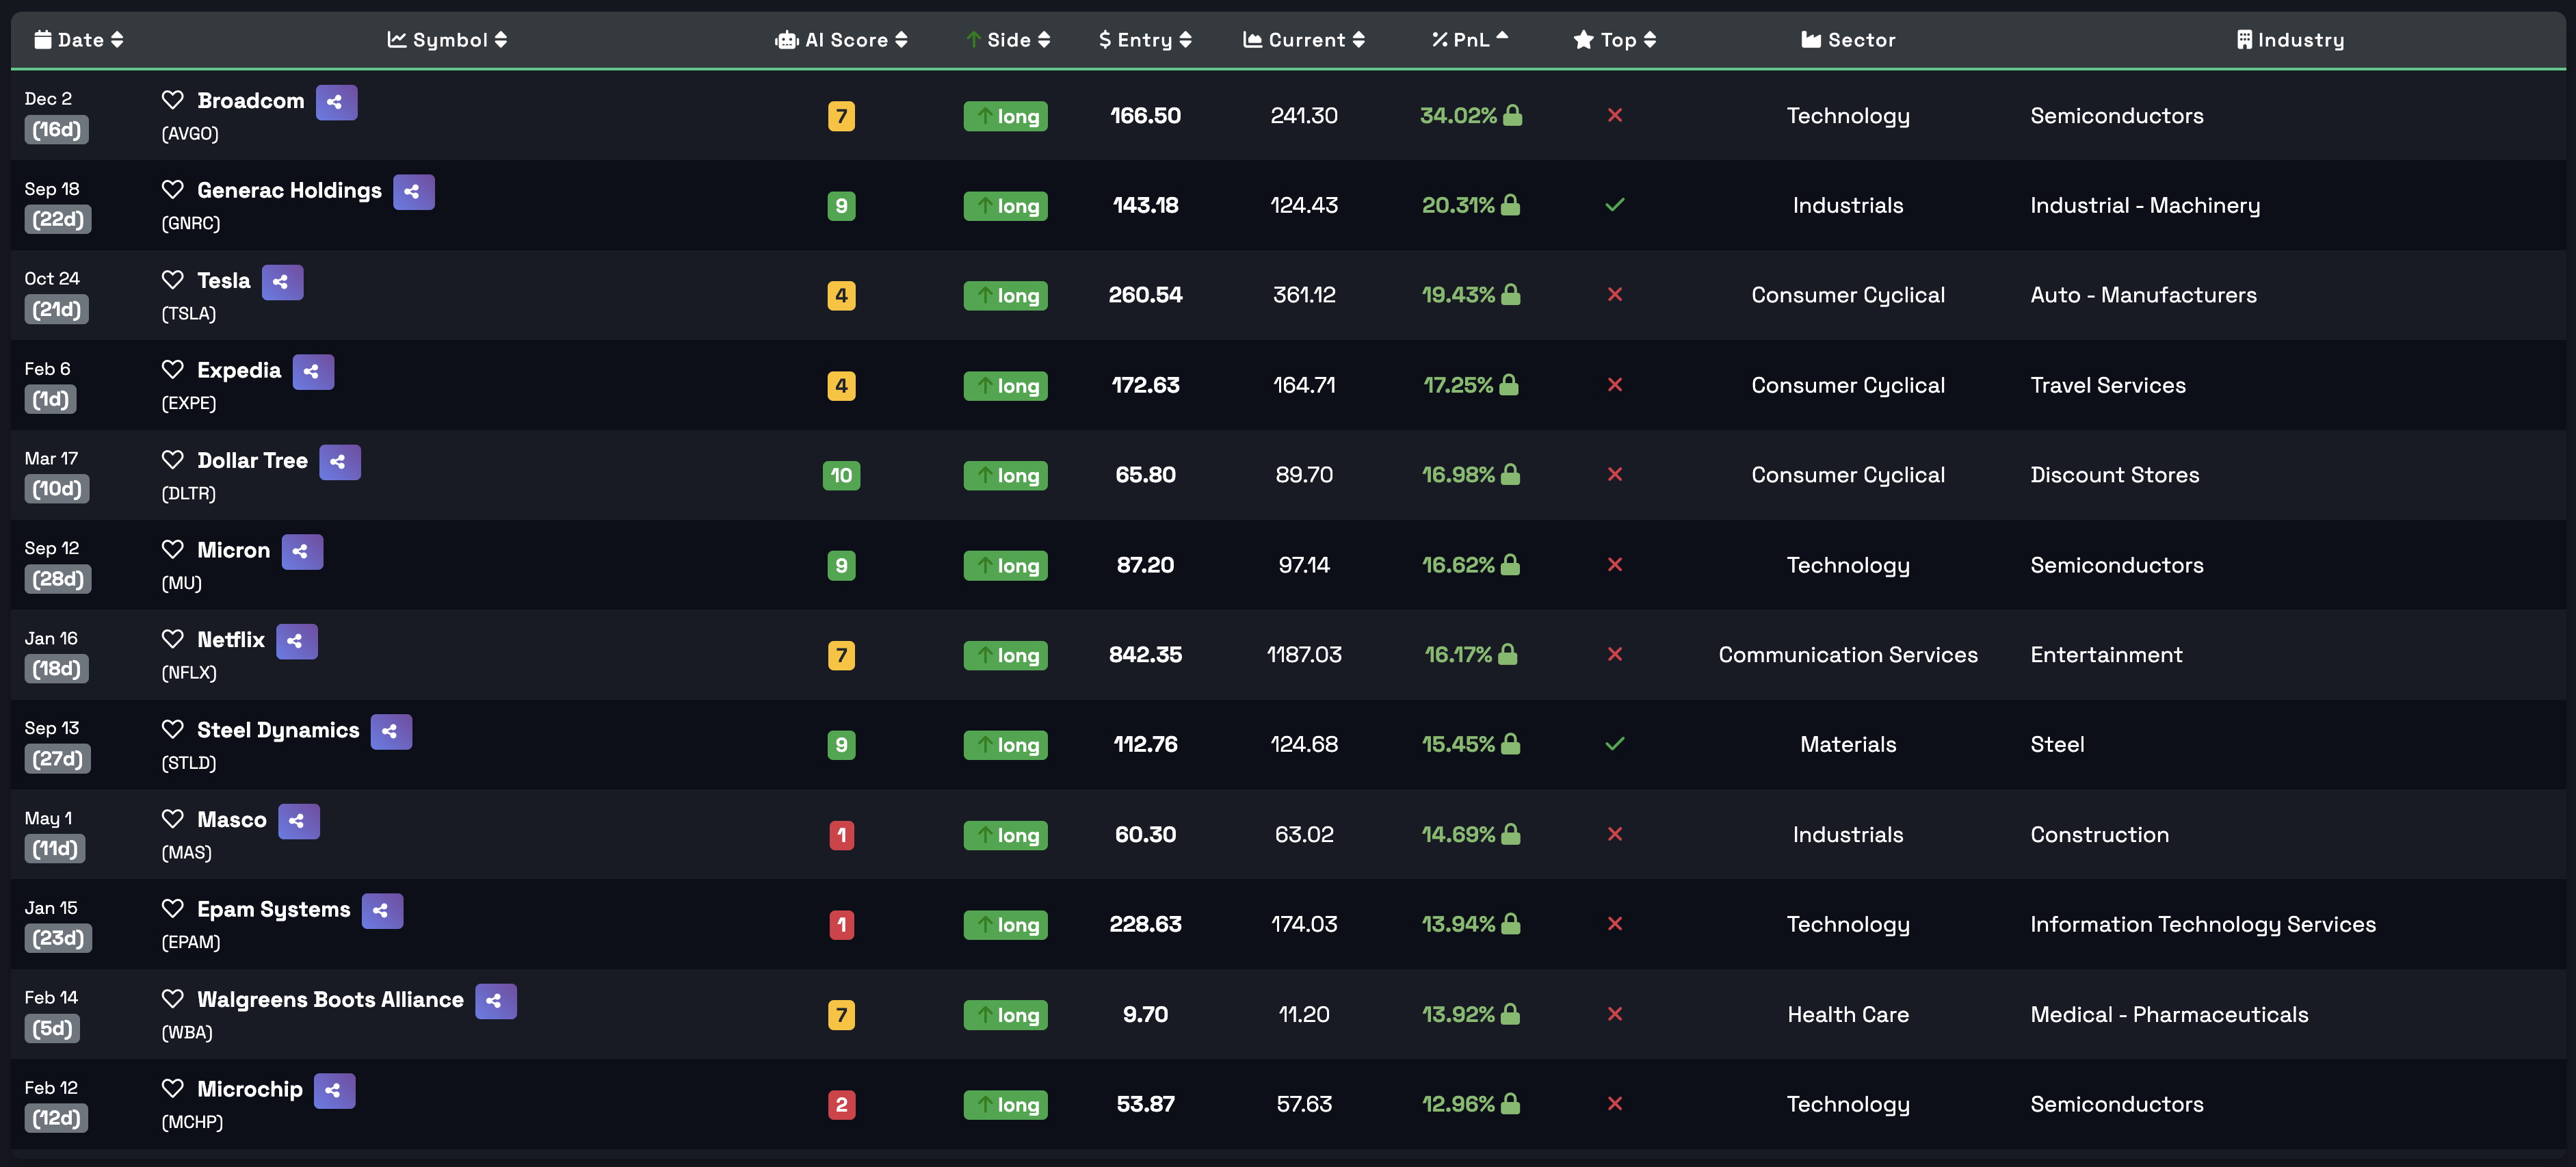Share the Dollar Tree trade
Image resolution: width=2576 pixels, height=1167 pixels.
pyautogui.click(x=339, y=462)
